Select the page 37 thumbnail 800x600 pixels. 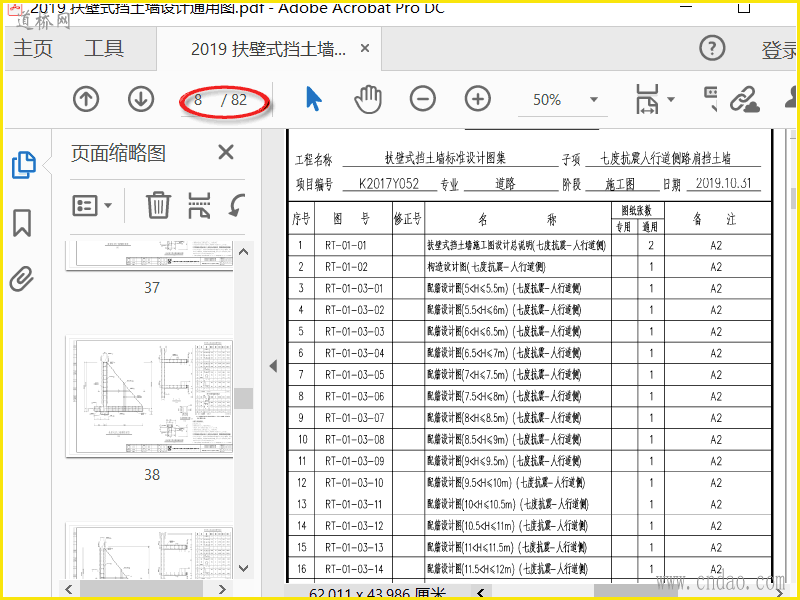click(x=149, y=255)
